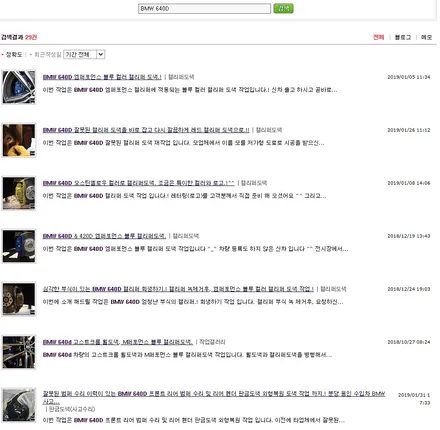Click the green search button
440x430 pixels.
(x=283, y=8)
